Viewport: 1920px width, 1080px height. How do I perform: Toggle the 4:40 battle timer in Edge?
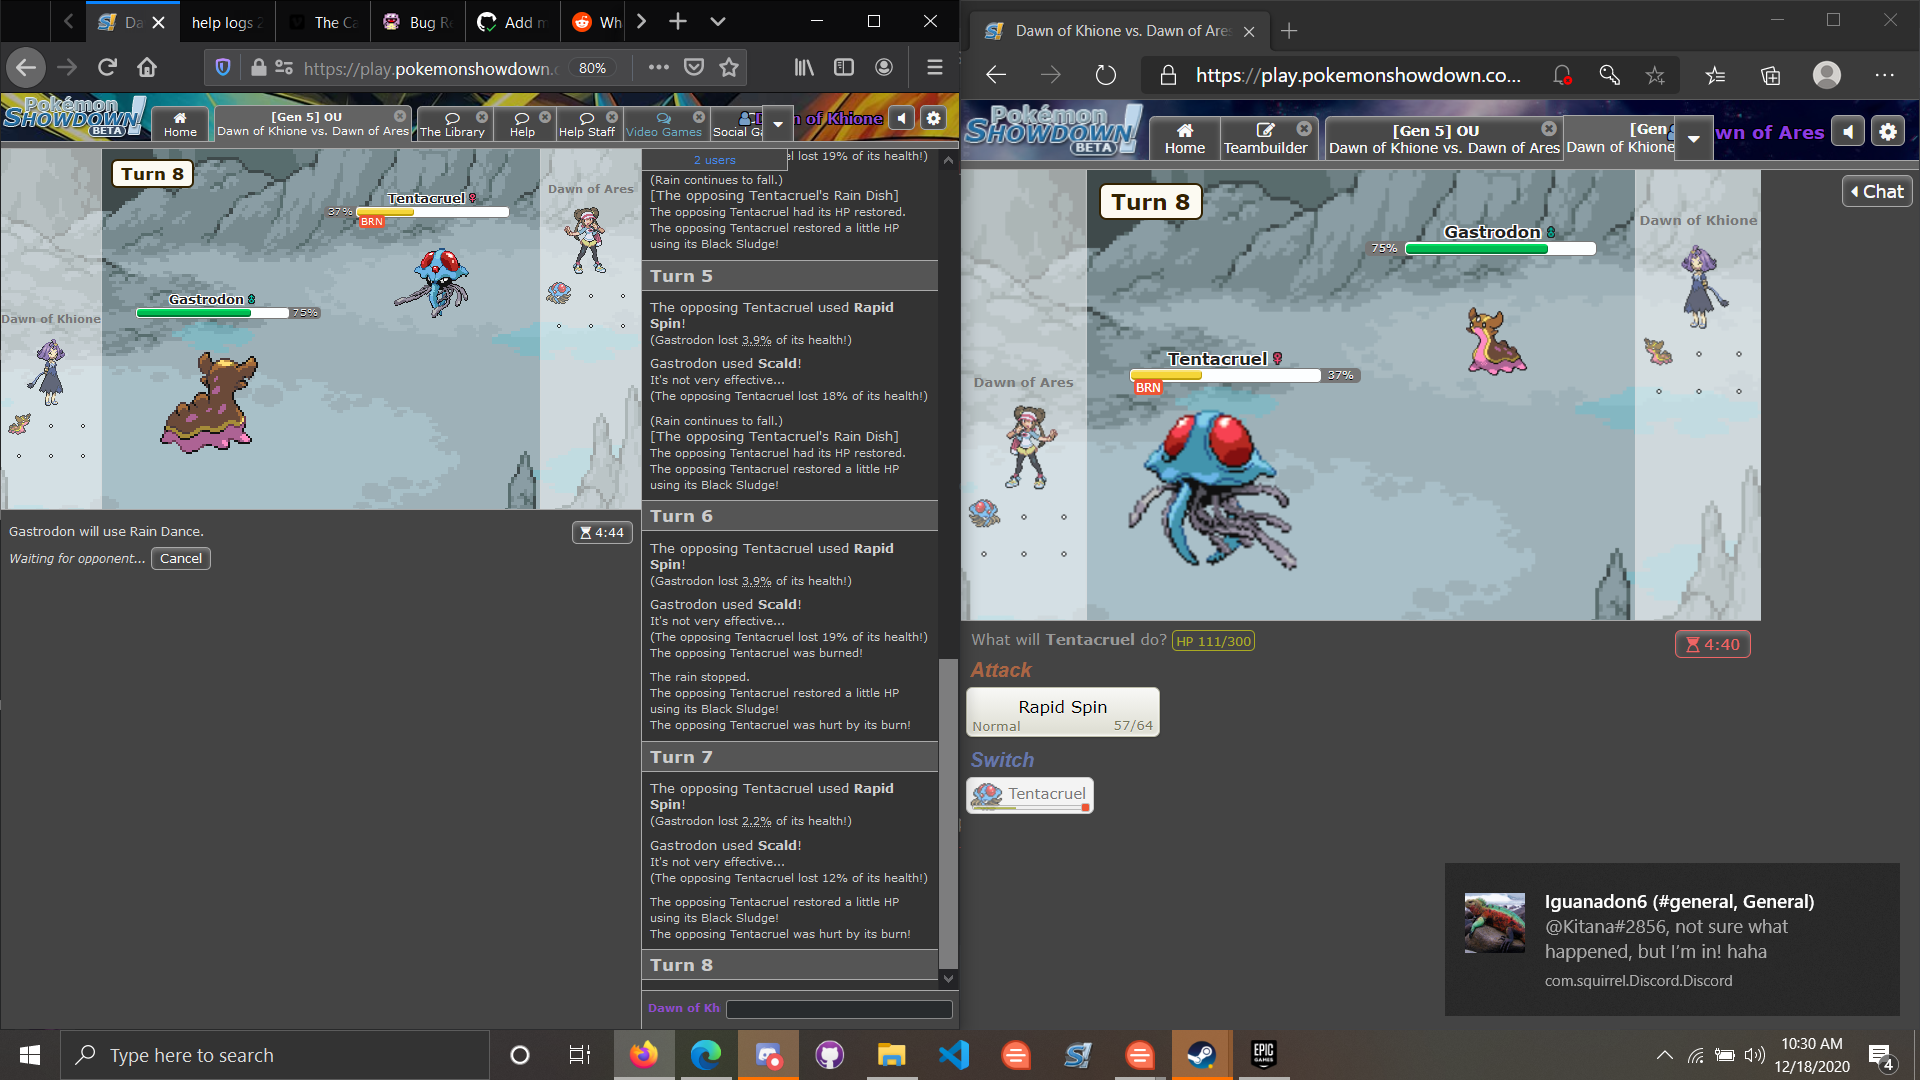[1712, 645]
